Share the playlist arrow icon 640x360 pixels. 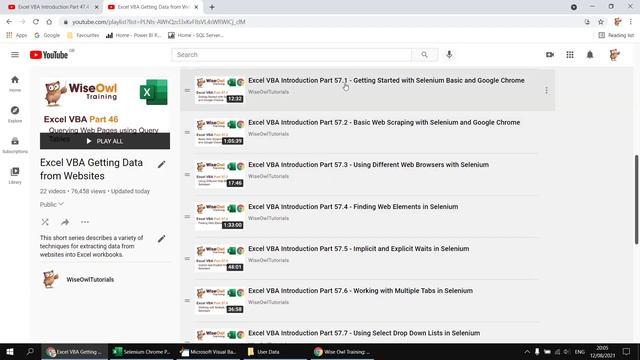pos(65,222)
